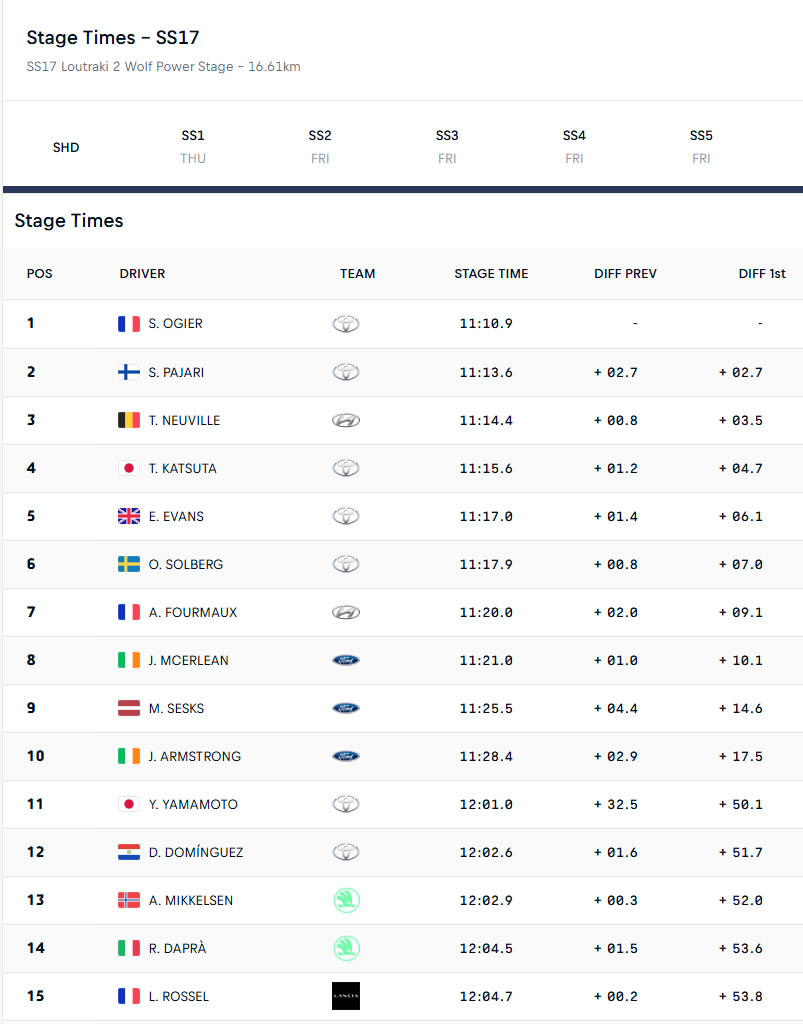Open driver O. Solberg's entry
The height and width of the screenshot is (1024, 803).
coord(185,564)
